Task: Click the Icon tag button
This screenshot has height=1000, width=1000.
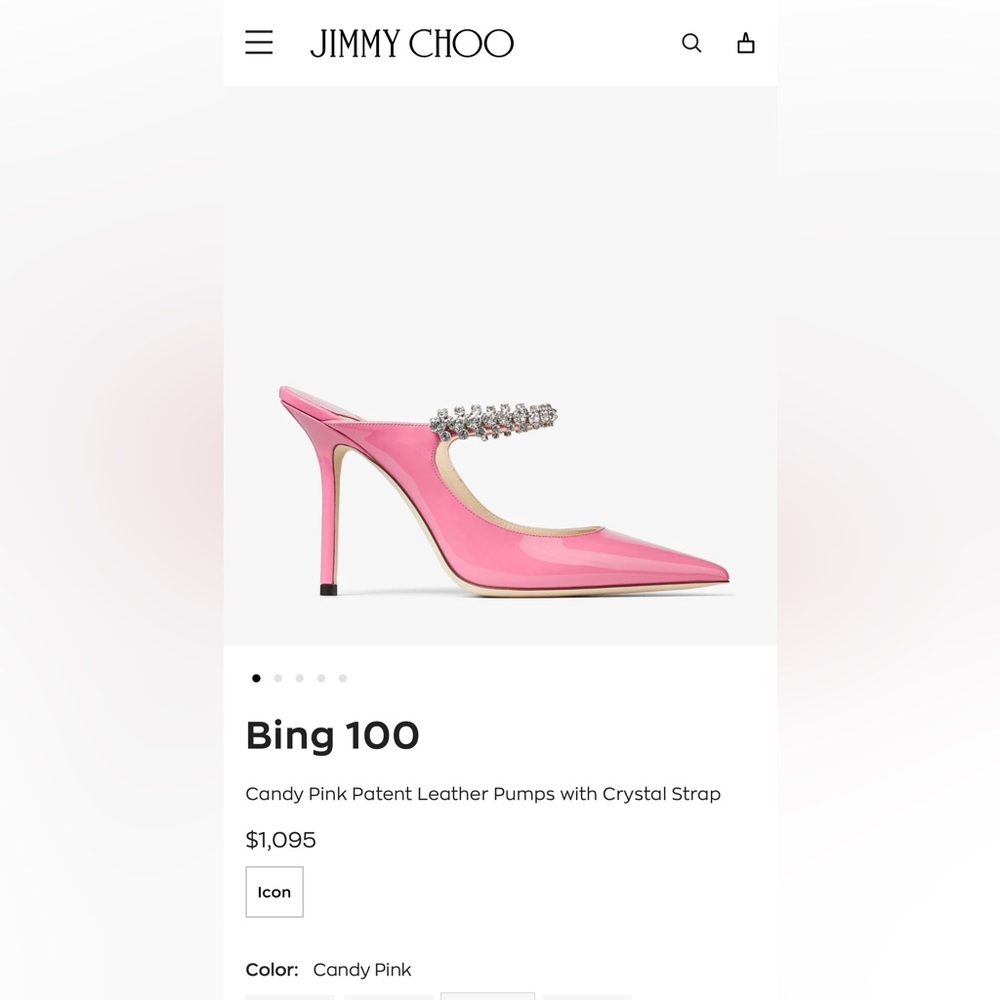Action: [274, 891]
